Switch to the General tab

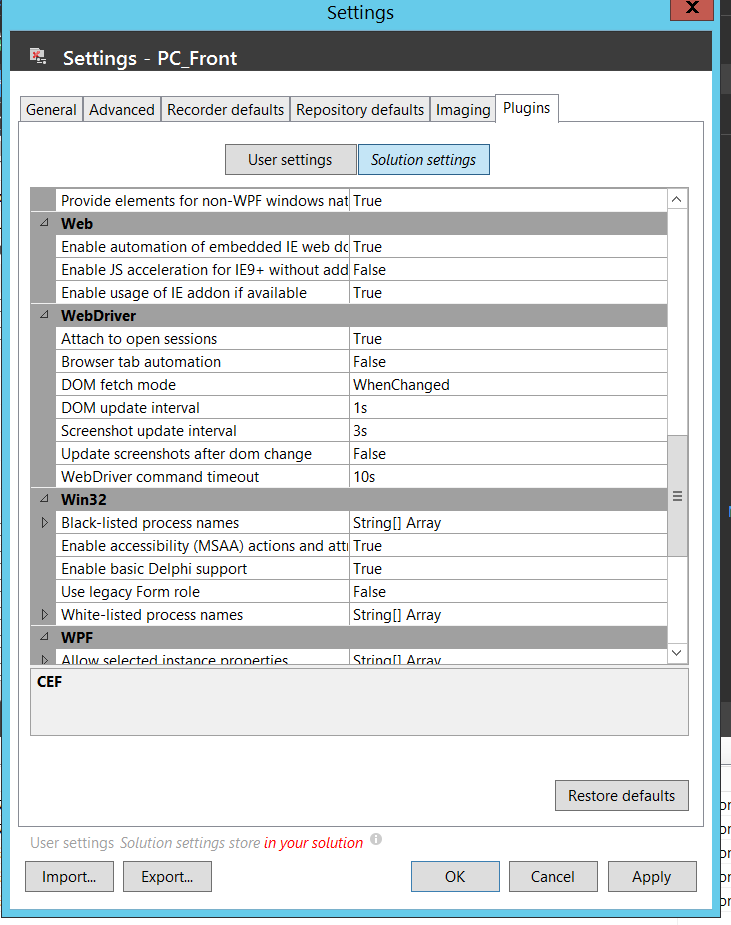coord(51,110)
